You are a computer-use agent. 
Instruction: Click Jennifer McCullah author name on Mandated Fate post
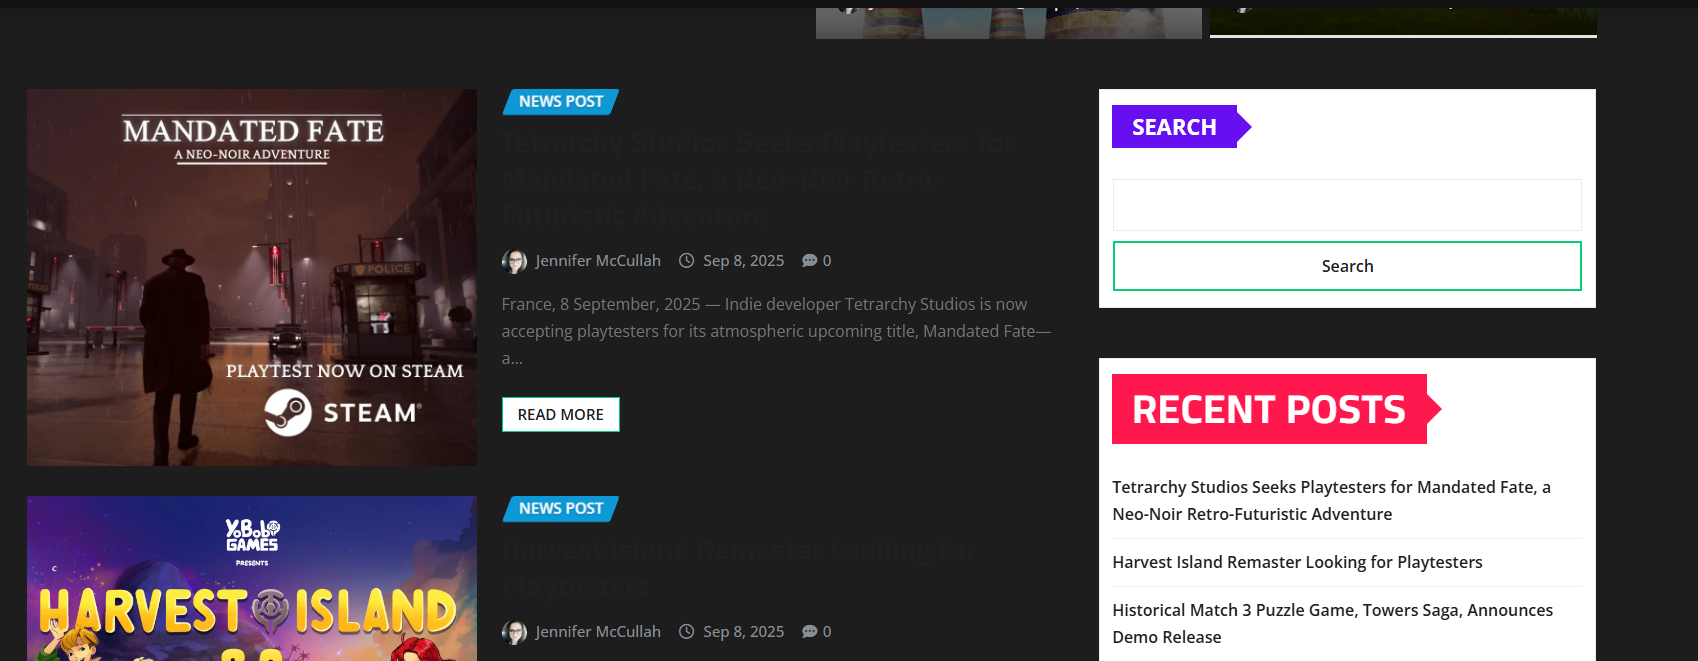coord(598,261)
